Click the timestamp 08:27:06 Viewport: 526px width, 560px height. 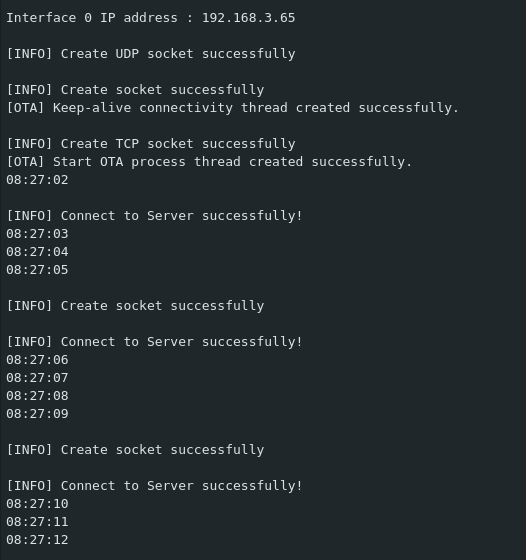(x=37, y=360)
